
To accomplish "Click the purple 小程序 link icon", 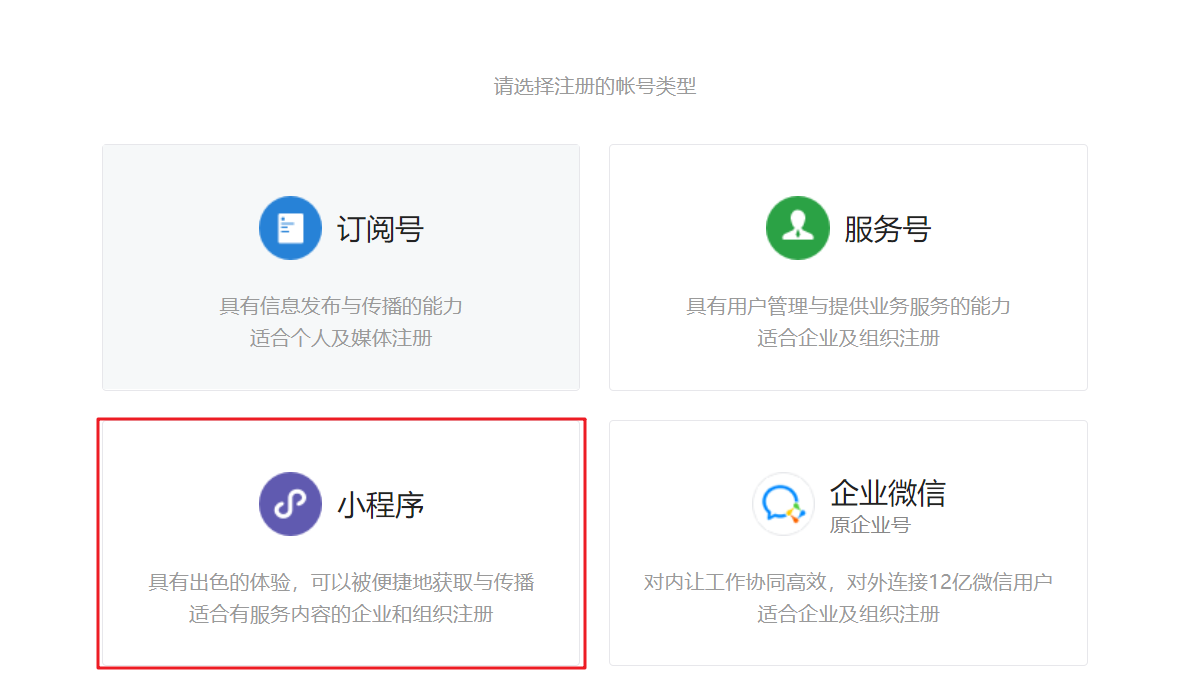I will point(290,504).
